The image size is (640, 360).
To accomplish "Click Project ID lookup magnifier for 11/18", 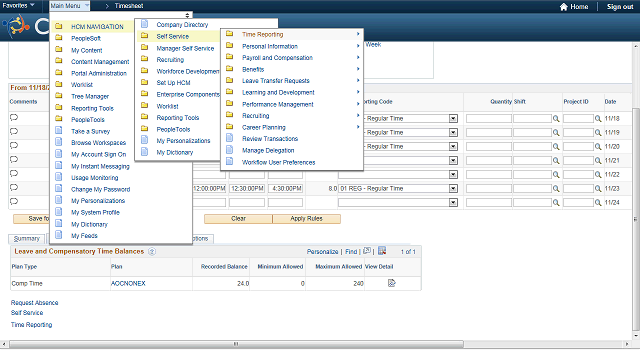I will [x=598, y=119].
